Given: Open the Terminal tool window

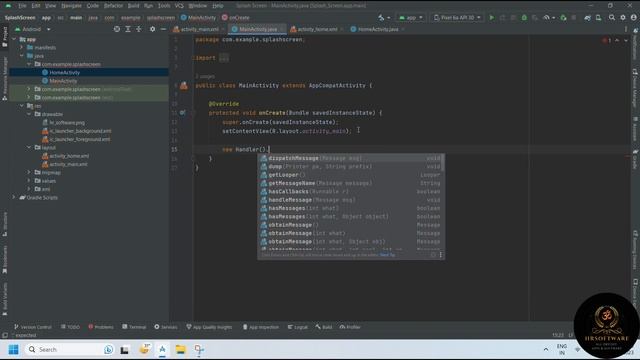Looking at the screenshot, I should click(134, 327).
